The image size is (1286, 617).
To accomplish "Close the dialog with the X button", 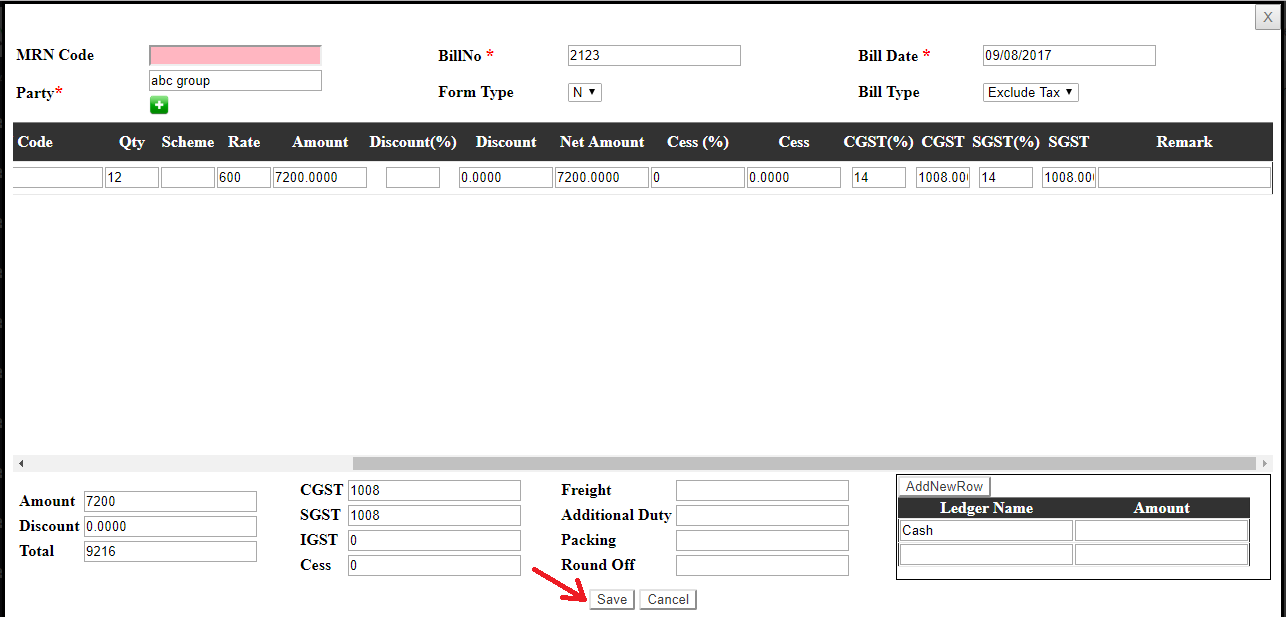I will point(1268,17).
